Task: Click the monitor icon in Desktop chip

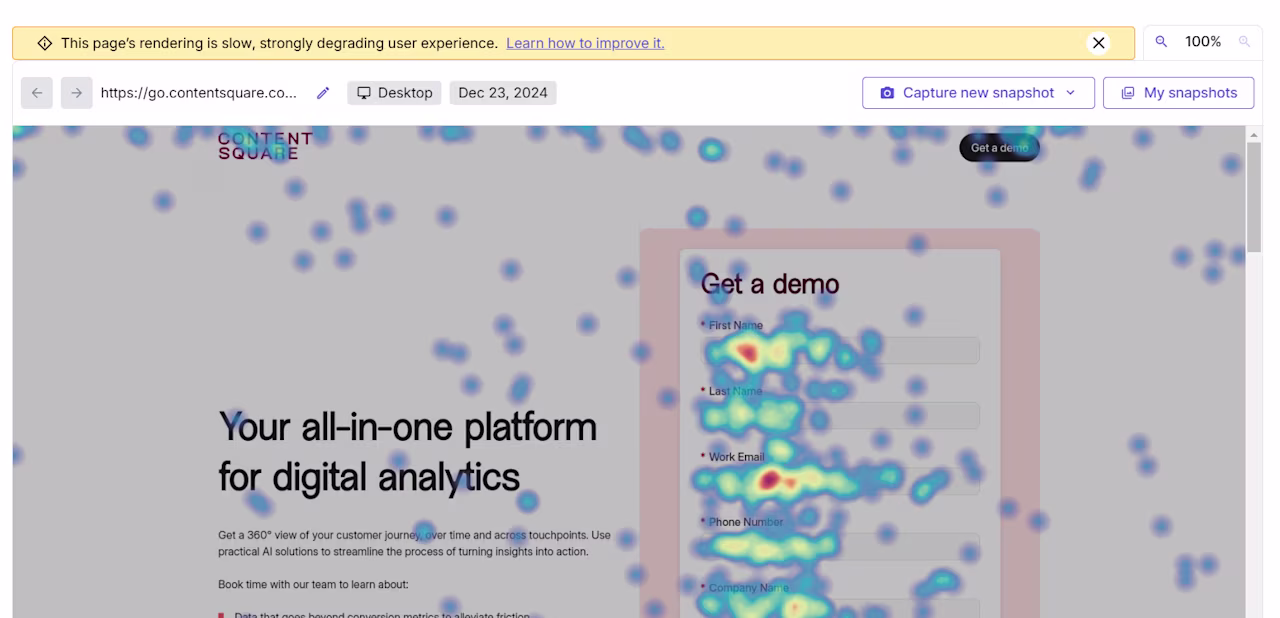Action: (364, 93)
